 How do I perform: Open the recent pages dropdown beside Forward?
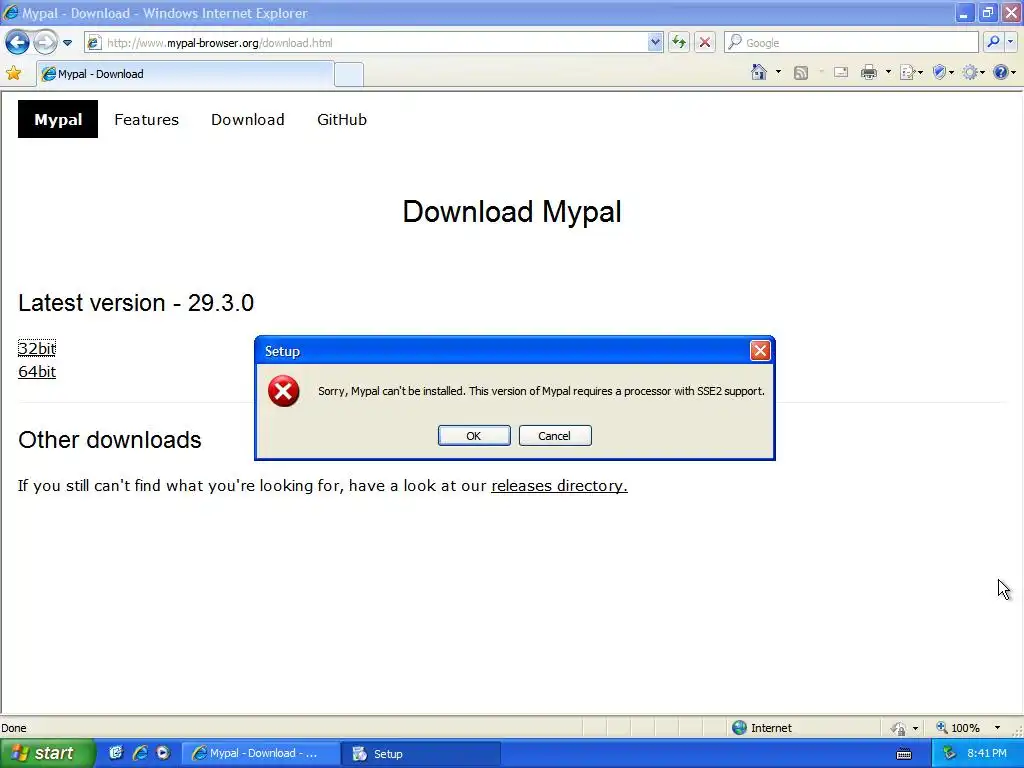click(67, 43)
